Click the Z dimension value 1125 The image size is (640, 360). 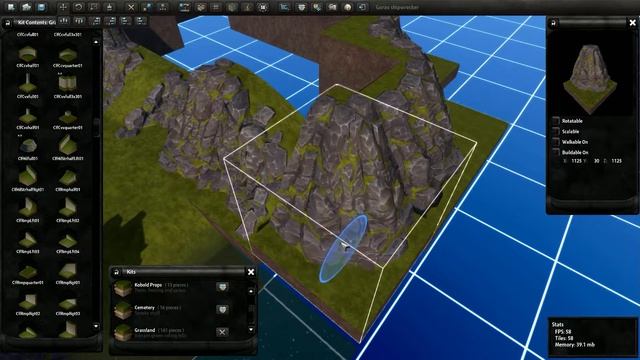(616, 161)
